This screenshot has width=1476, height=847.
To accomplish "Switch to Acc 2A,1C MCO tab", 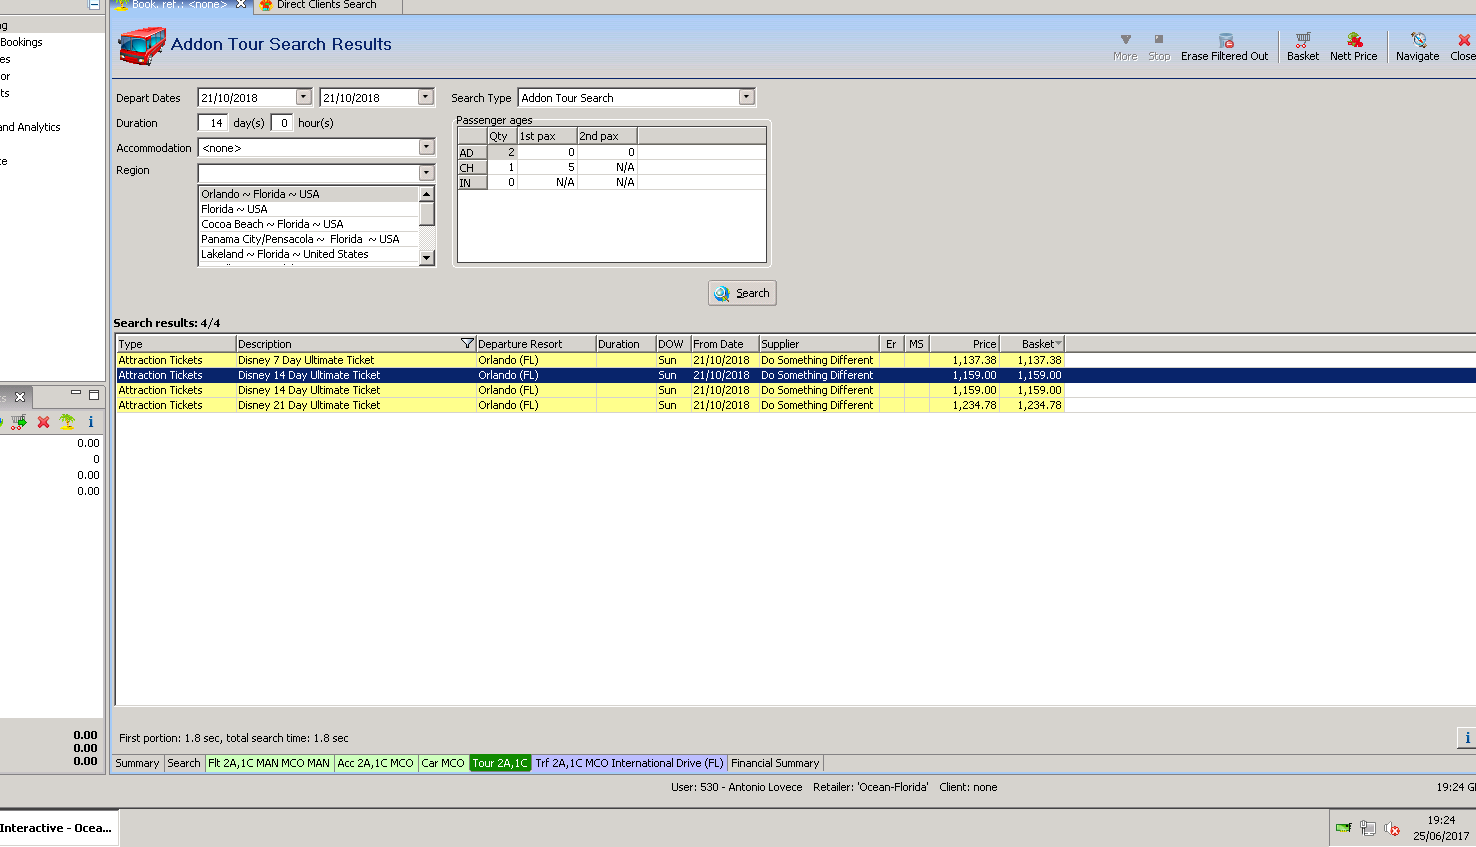I will tap(375, 763).
